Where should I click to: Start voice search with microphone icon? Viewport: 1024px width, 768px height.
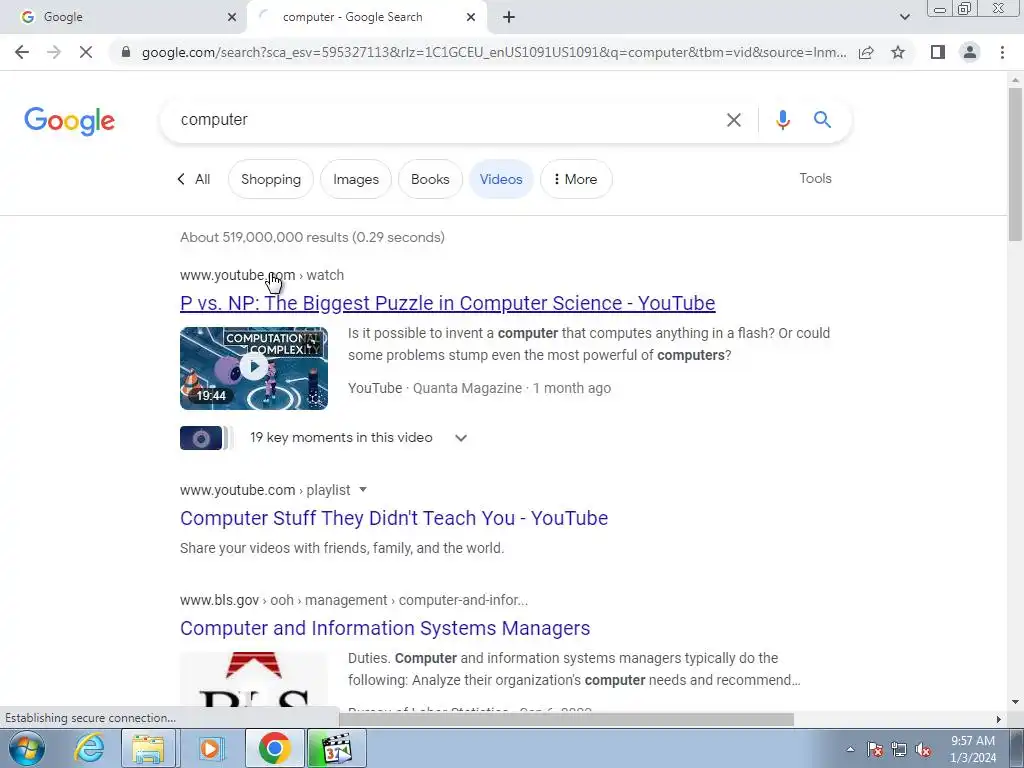(782, 120)
